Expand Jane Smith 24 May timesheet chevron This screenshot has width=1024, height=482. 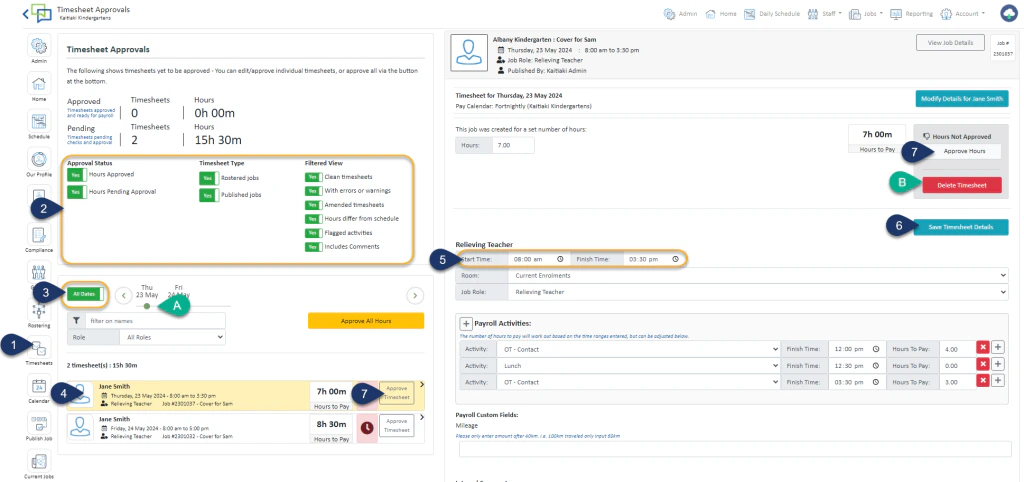421,417
